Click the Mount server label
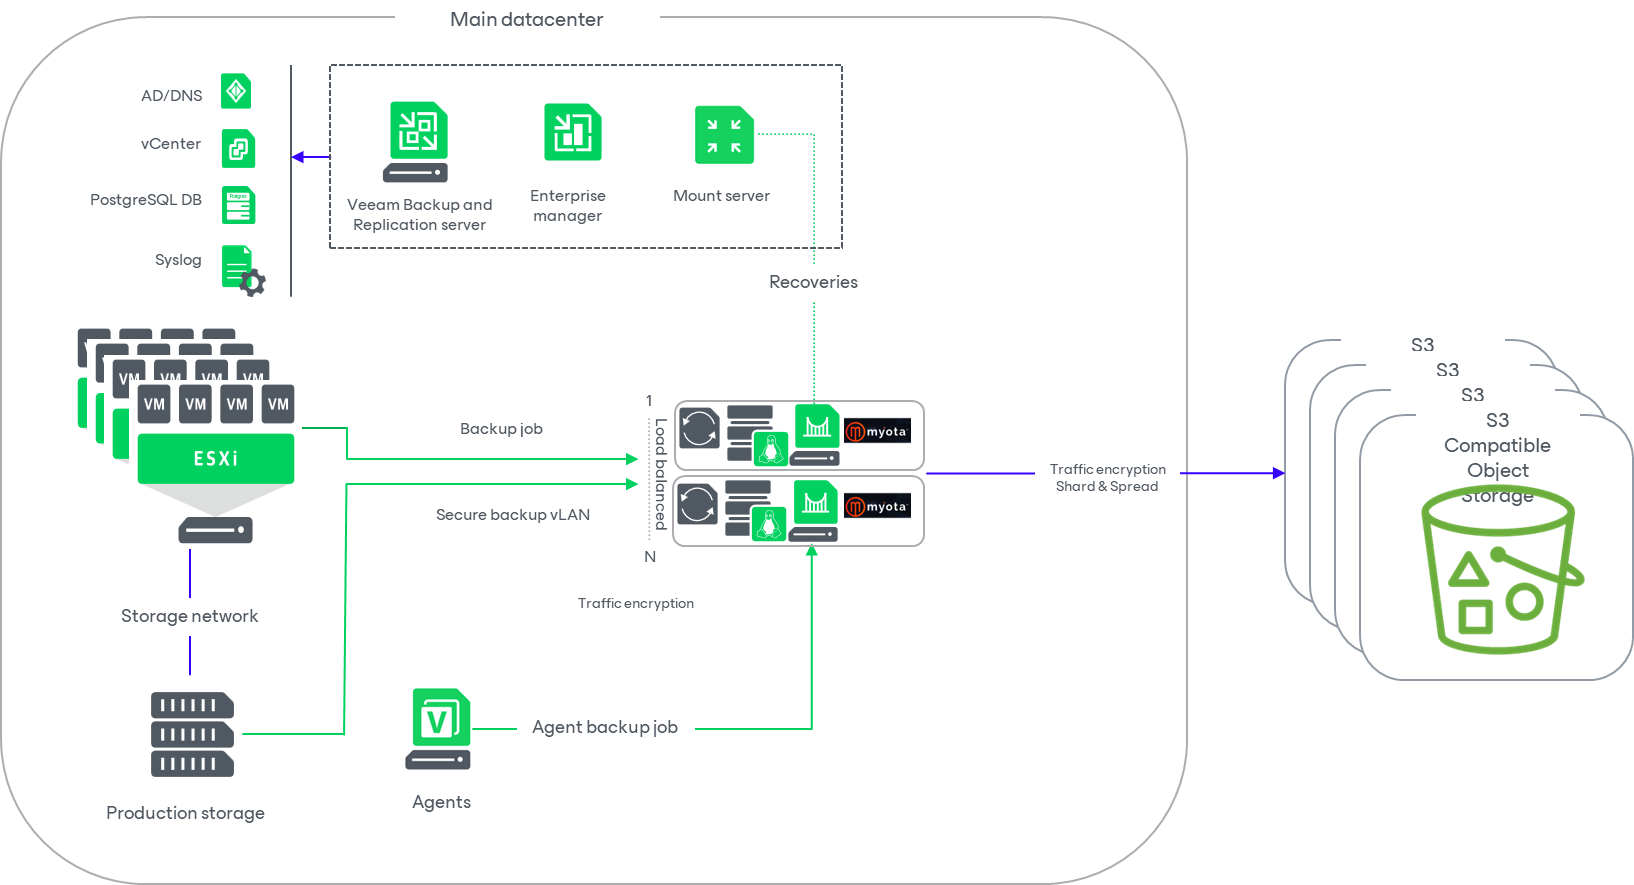 (722, 196)
